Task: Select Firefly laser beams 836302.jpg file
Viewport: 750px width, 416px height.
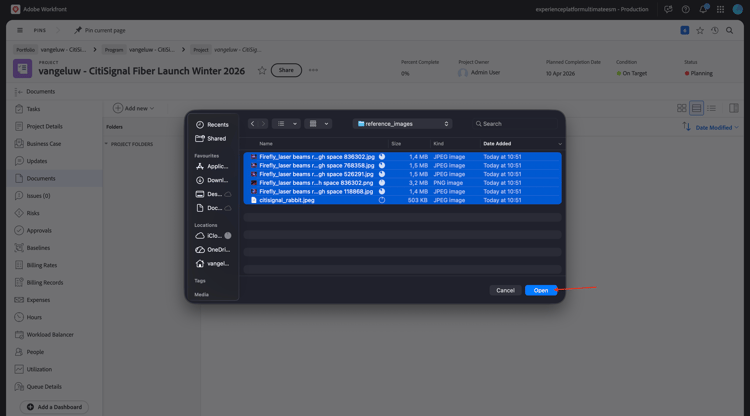Action: 402,157
